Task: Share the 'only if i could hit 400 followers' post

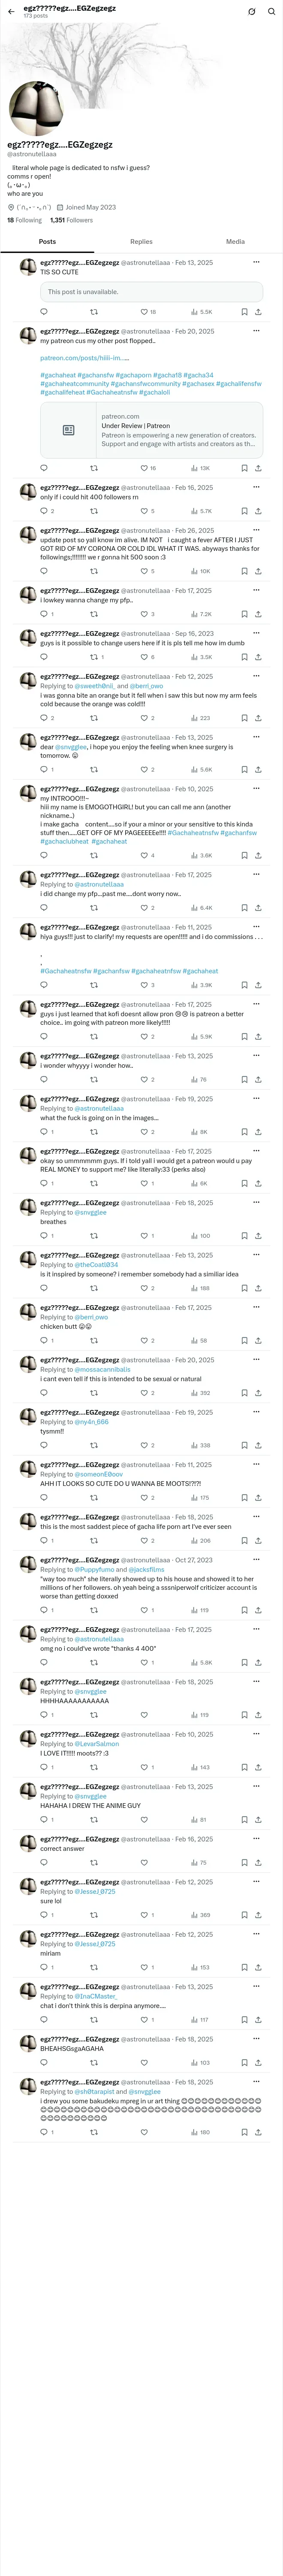Action: point(258,511)
